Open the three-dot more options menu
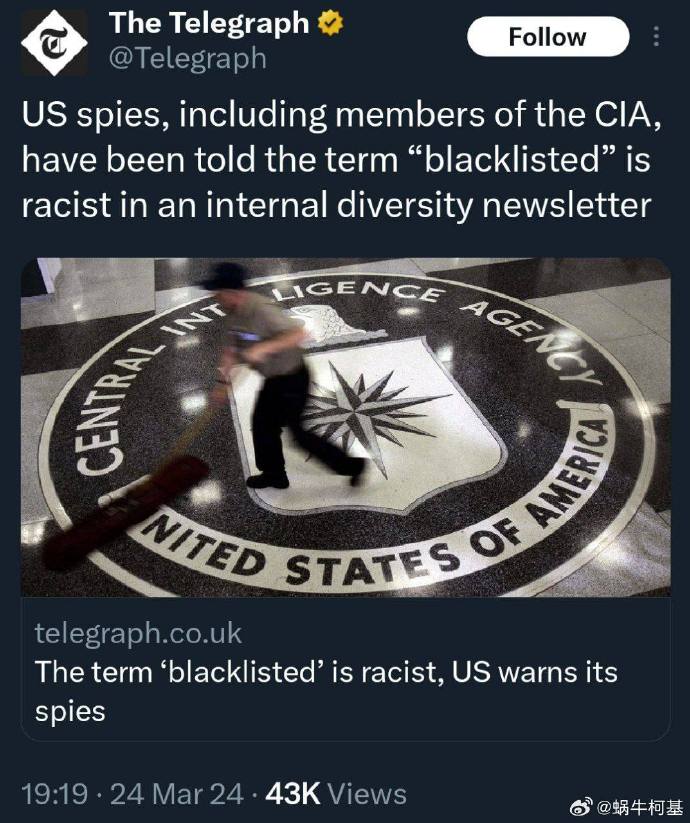The image size is (690, 823). pos(656,37)
